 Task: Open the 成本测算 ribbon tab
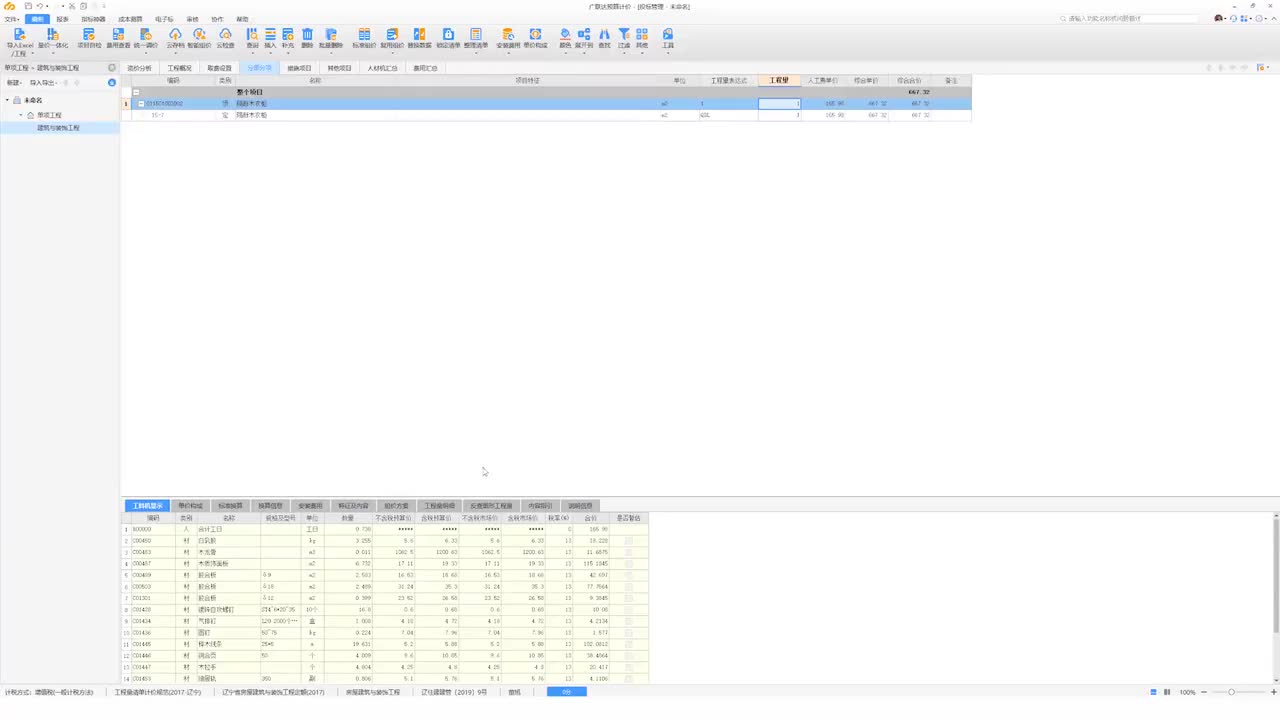coord(130,19)
